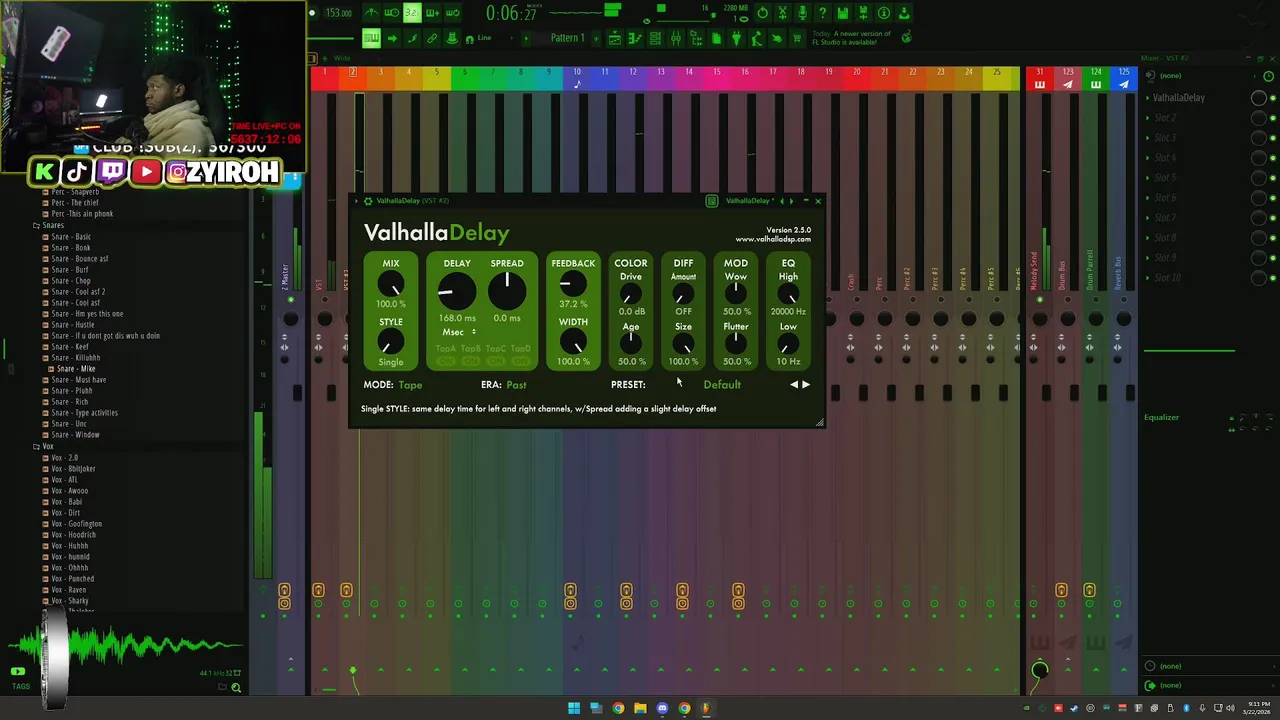Click the right-arrow icon beside piano icon
This screenshot has width=1280, height=720.
tap(392, 38)
